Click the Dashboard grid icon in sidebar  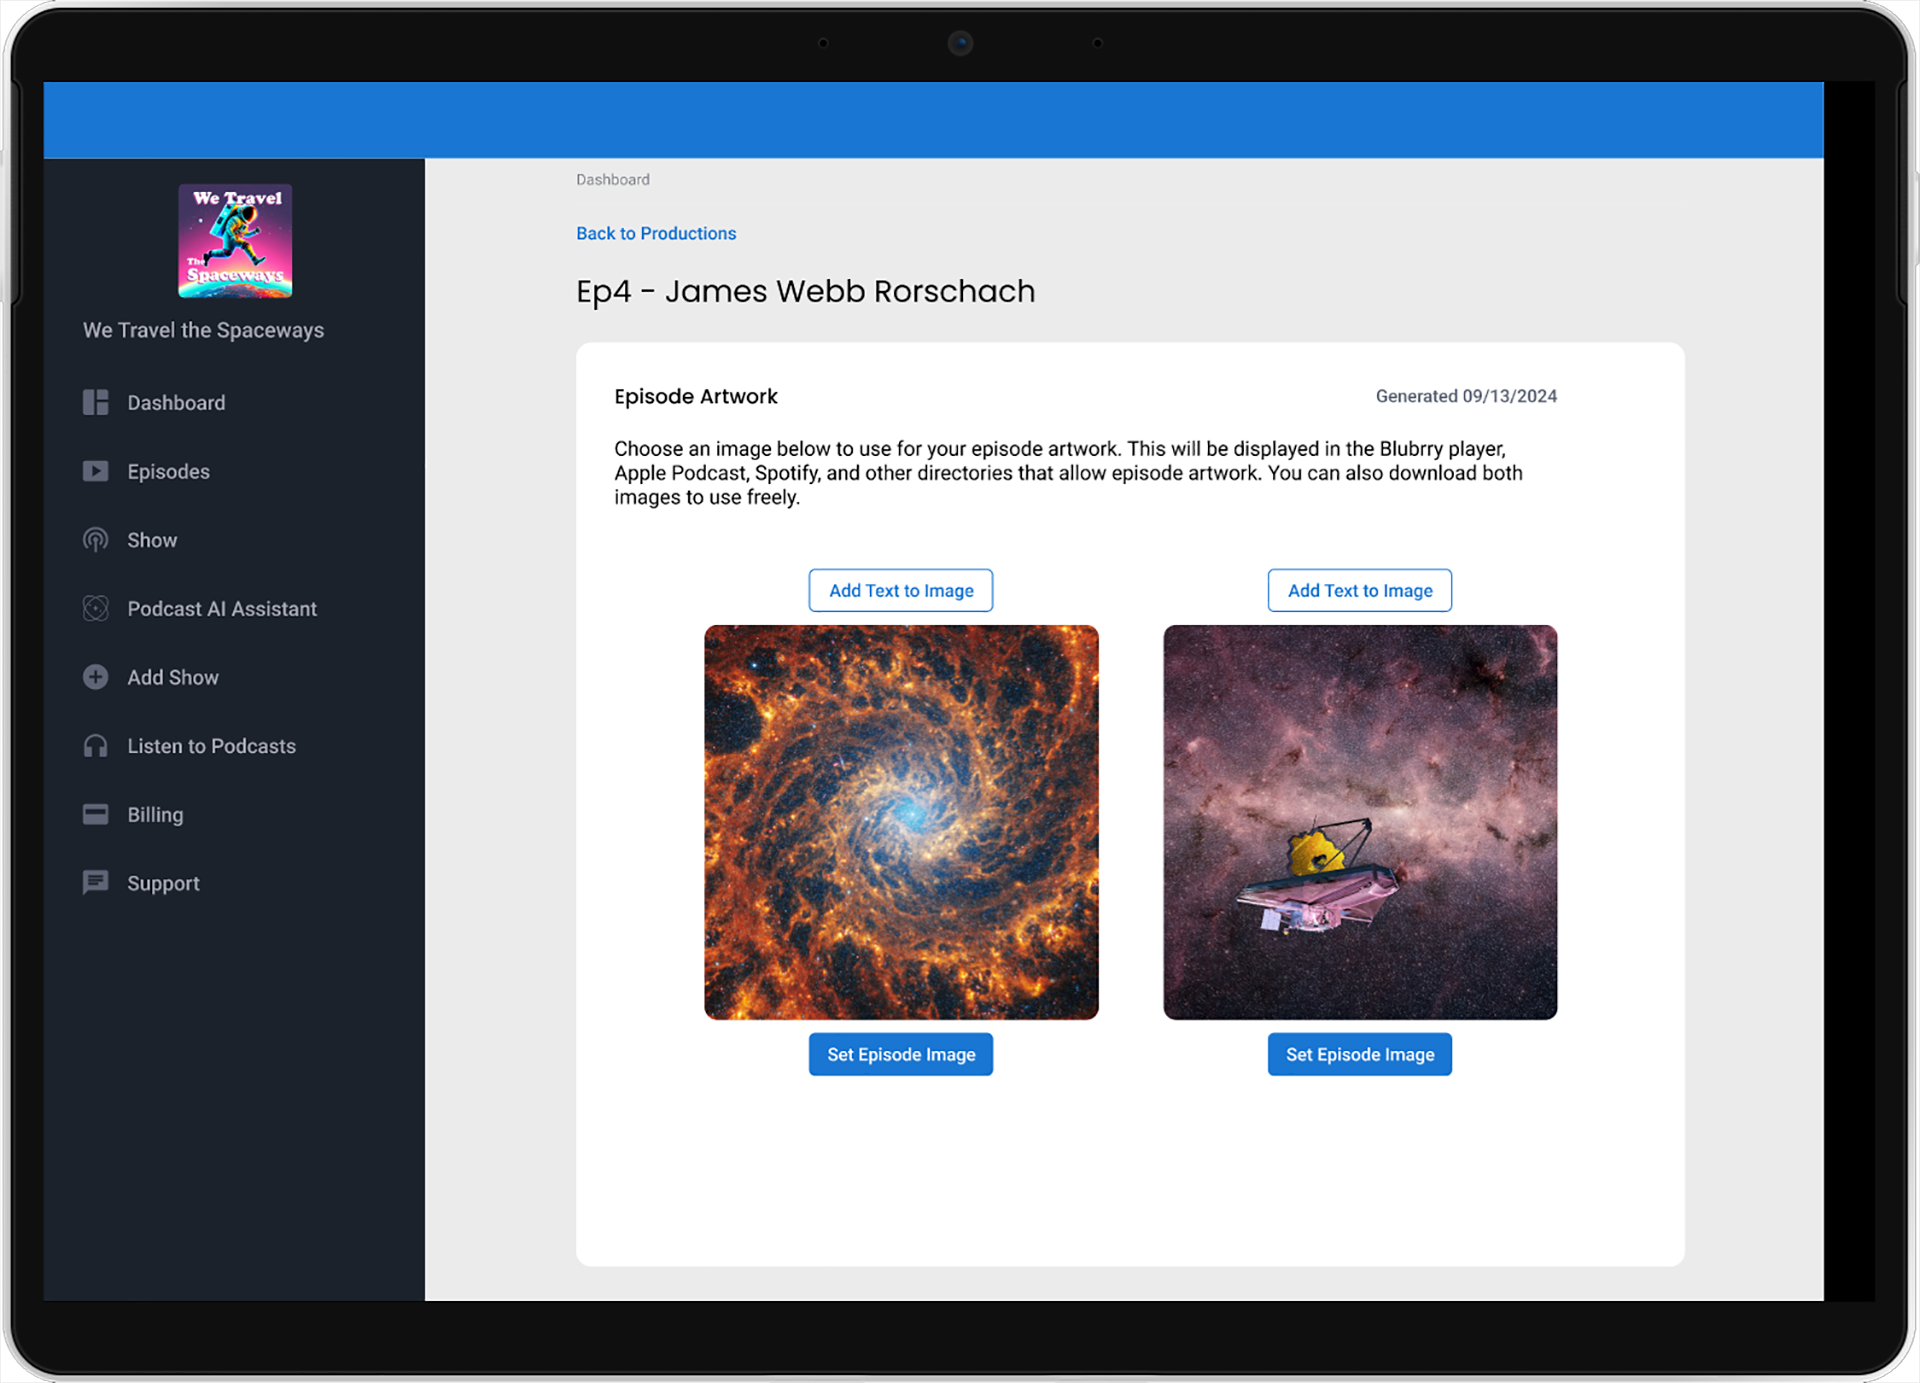95,403
